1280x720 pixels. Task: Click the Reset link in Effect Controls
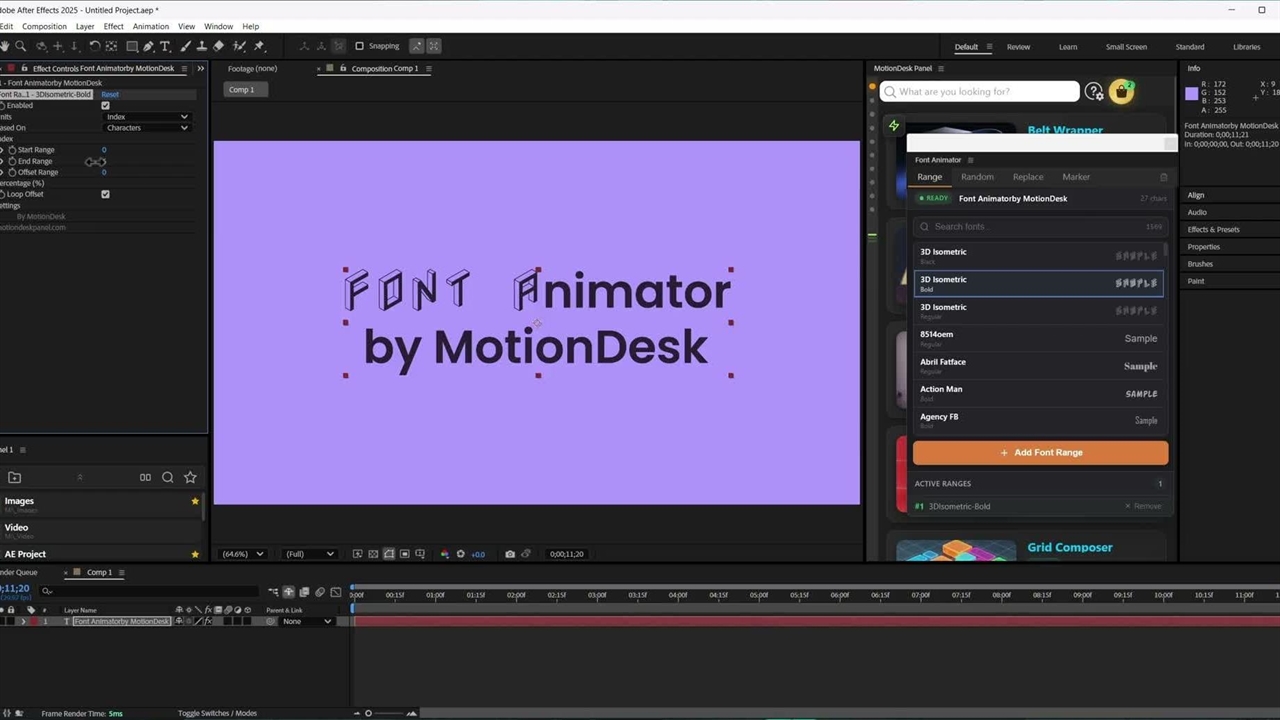110,95
